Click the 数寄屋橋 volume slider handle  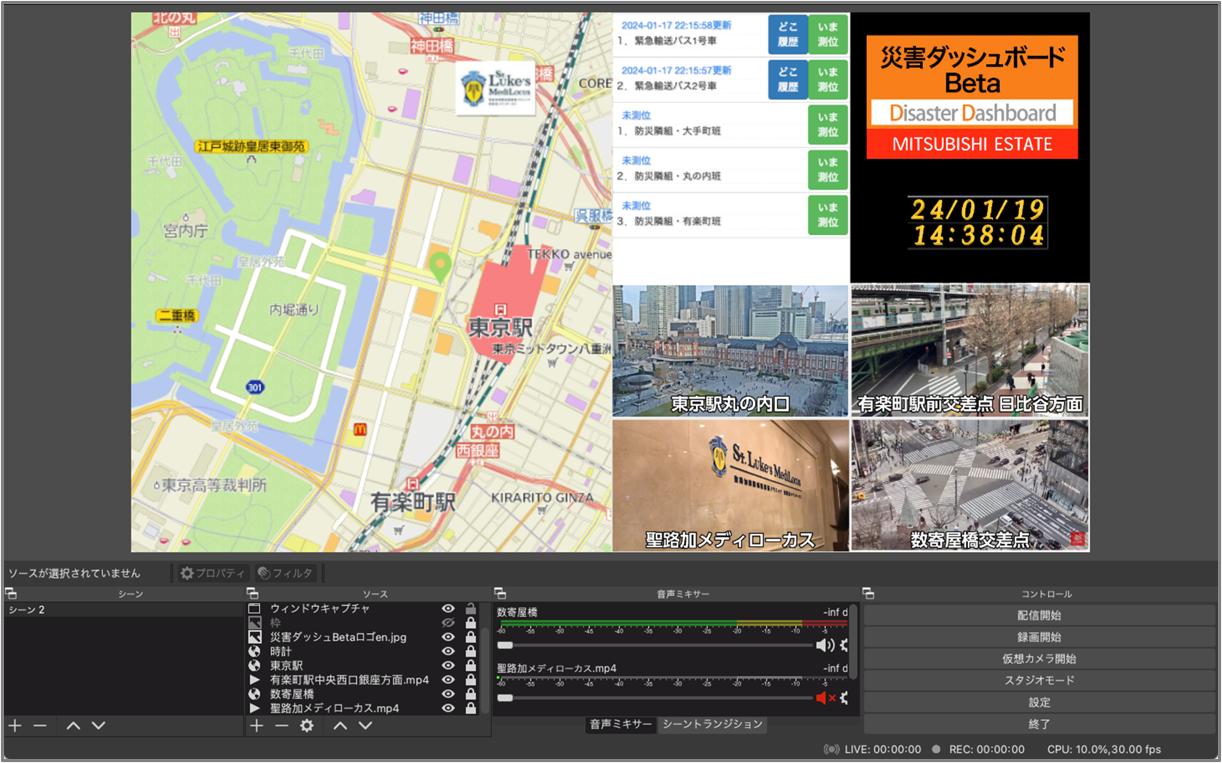[x=505, y=646]
